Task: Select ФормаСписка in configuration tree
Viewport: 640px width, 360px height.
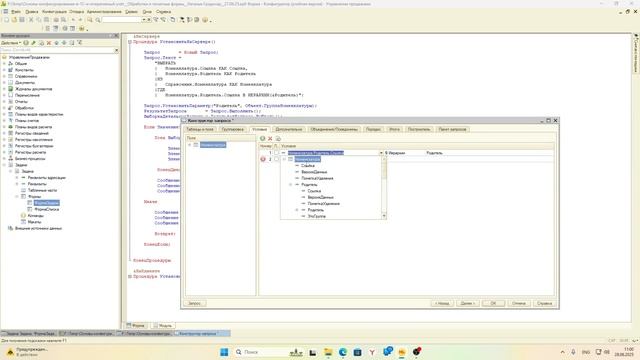Action: (46, 209)
